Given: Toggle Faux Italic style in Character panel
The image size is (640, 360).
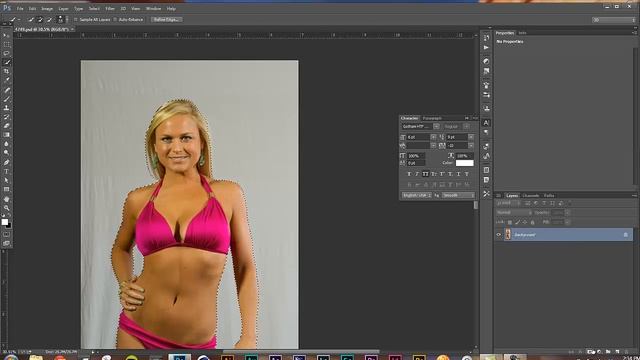Looking at the screenshot, I should pyautogui.click(x=417, y=174).
